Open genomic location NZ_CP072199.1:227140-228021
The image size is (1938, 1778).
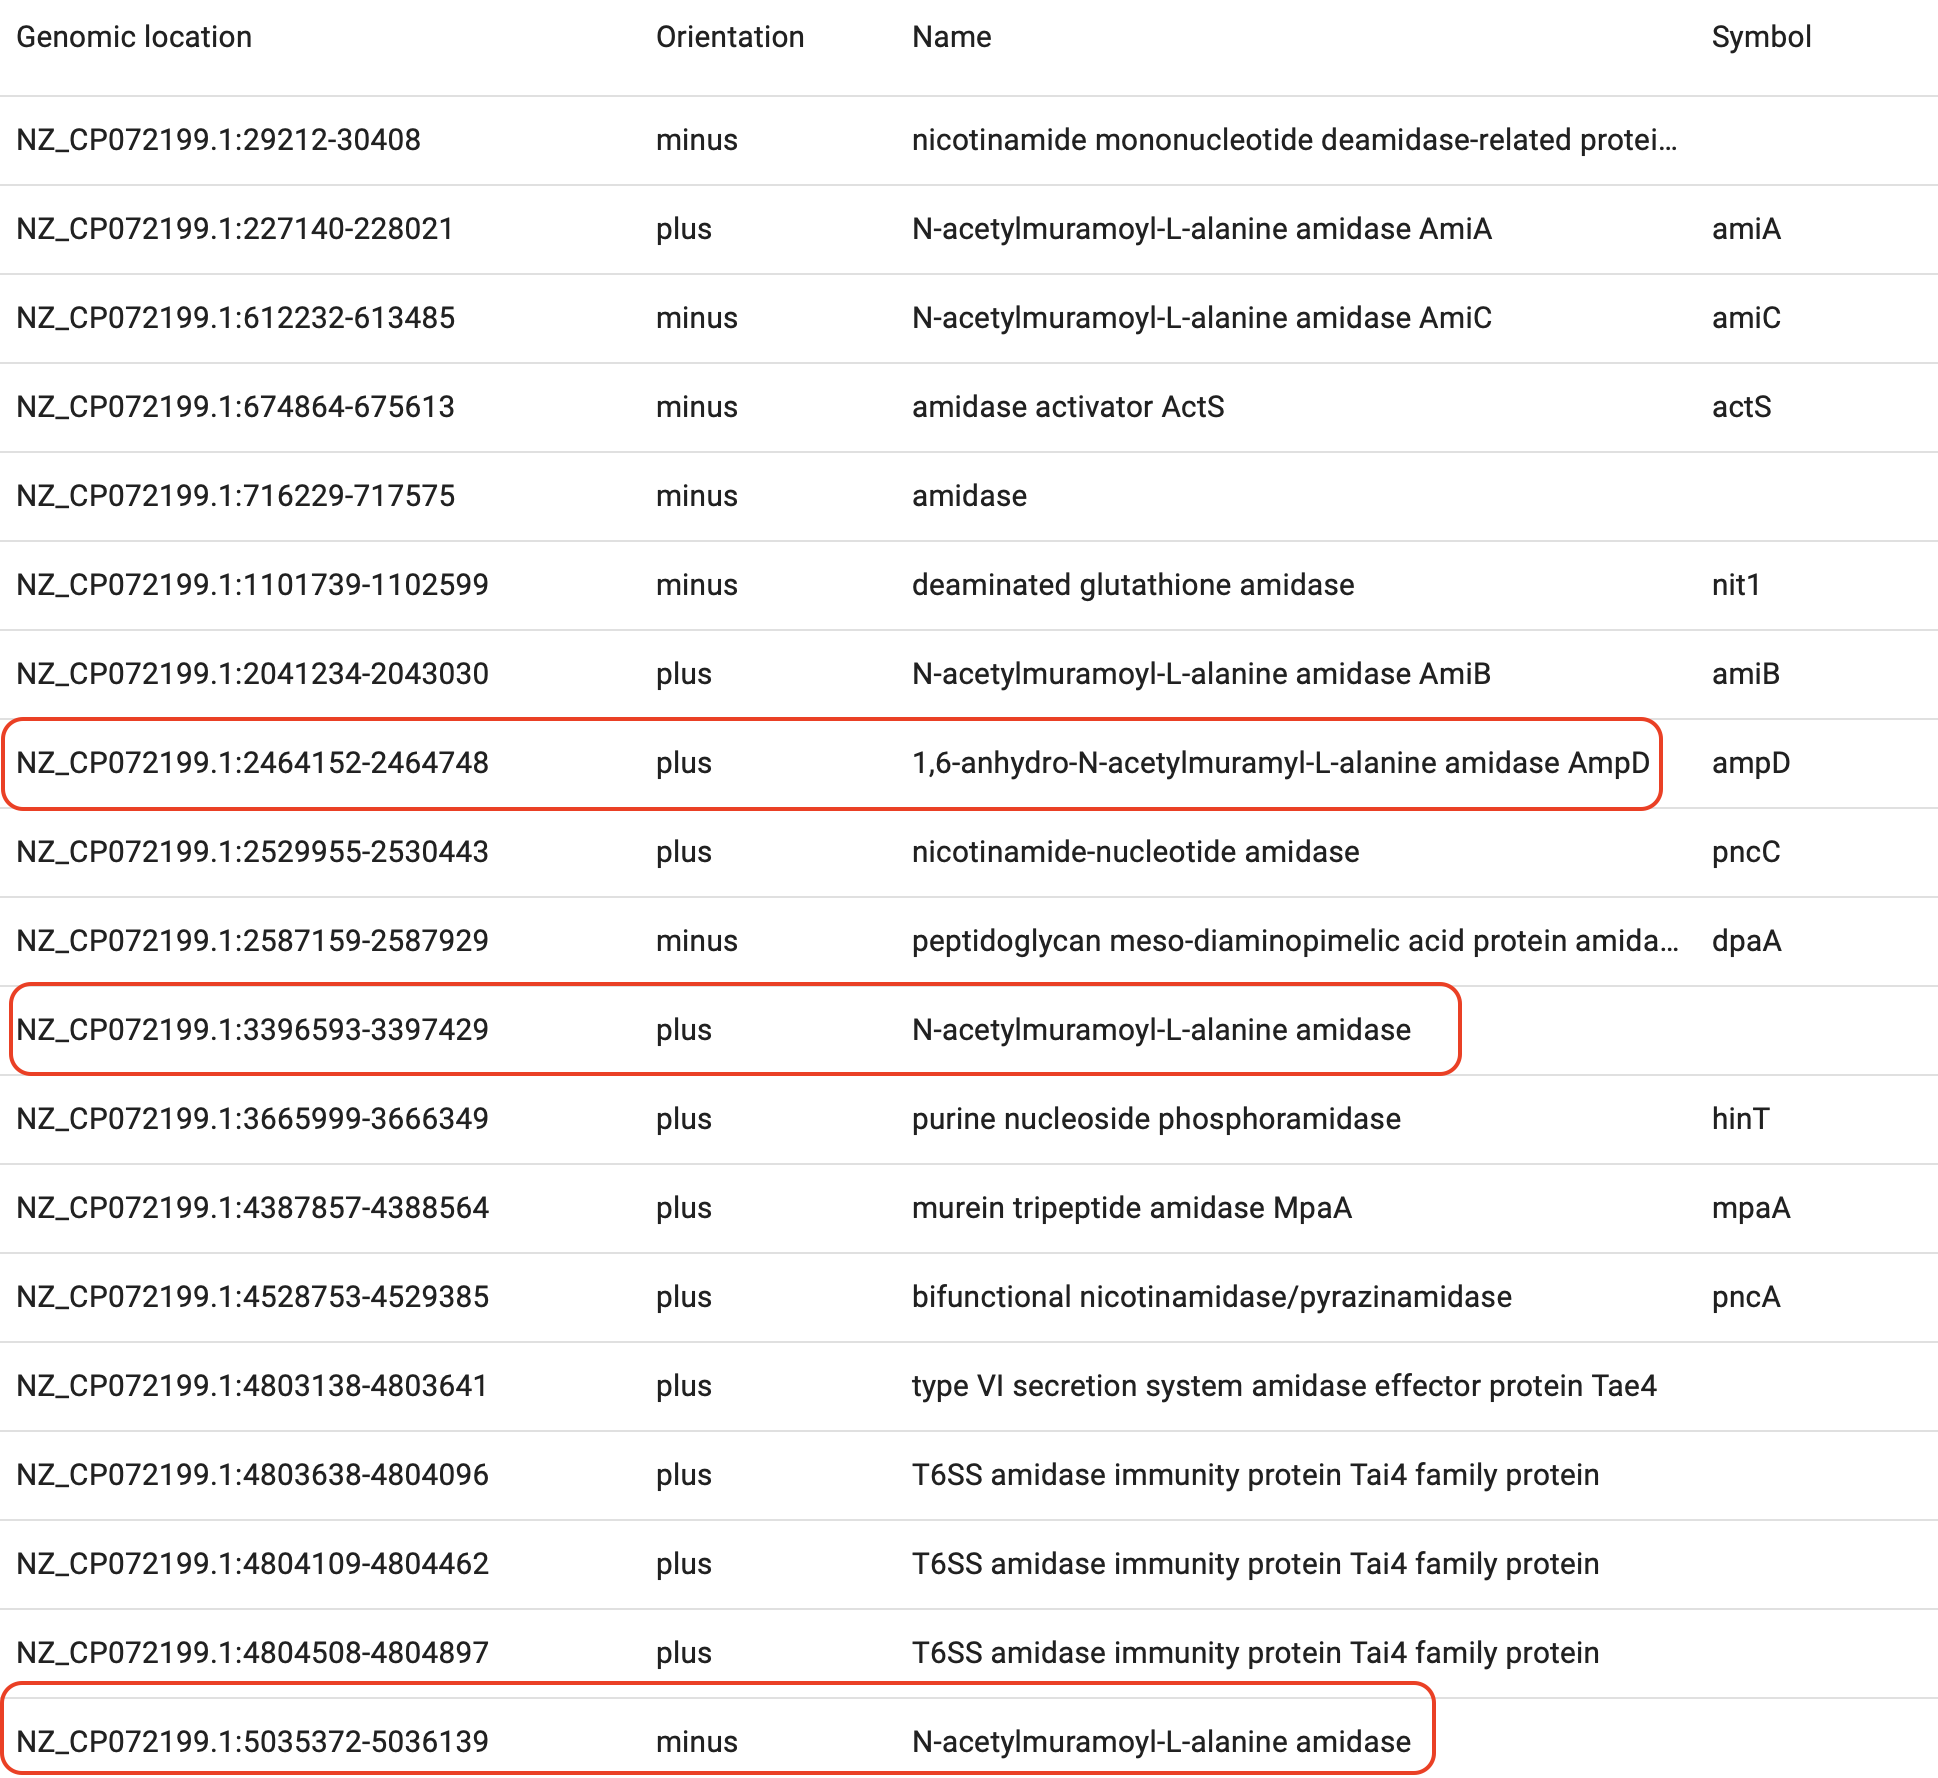point(235,229)
